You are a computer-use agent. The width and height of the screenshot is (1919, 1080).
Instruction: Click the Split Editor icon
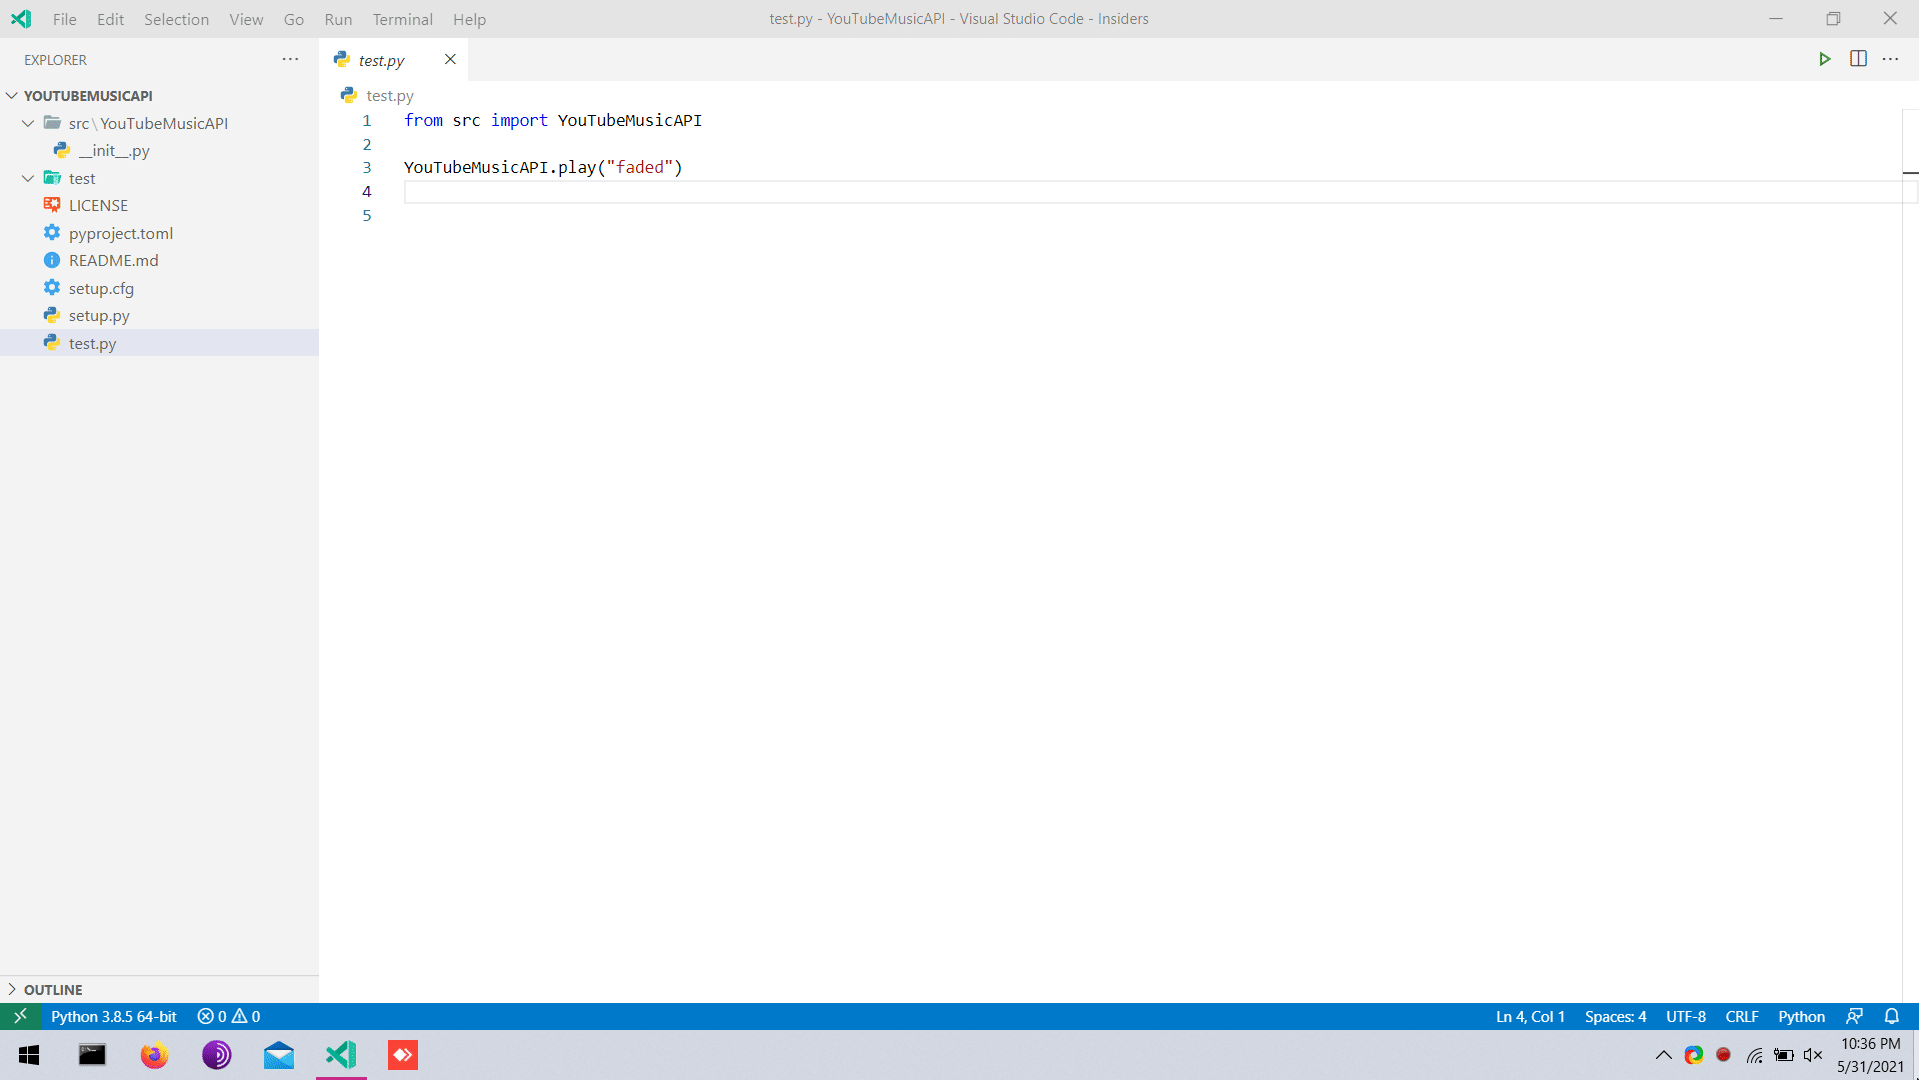[1858, 60]
